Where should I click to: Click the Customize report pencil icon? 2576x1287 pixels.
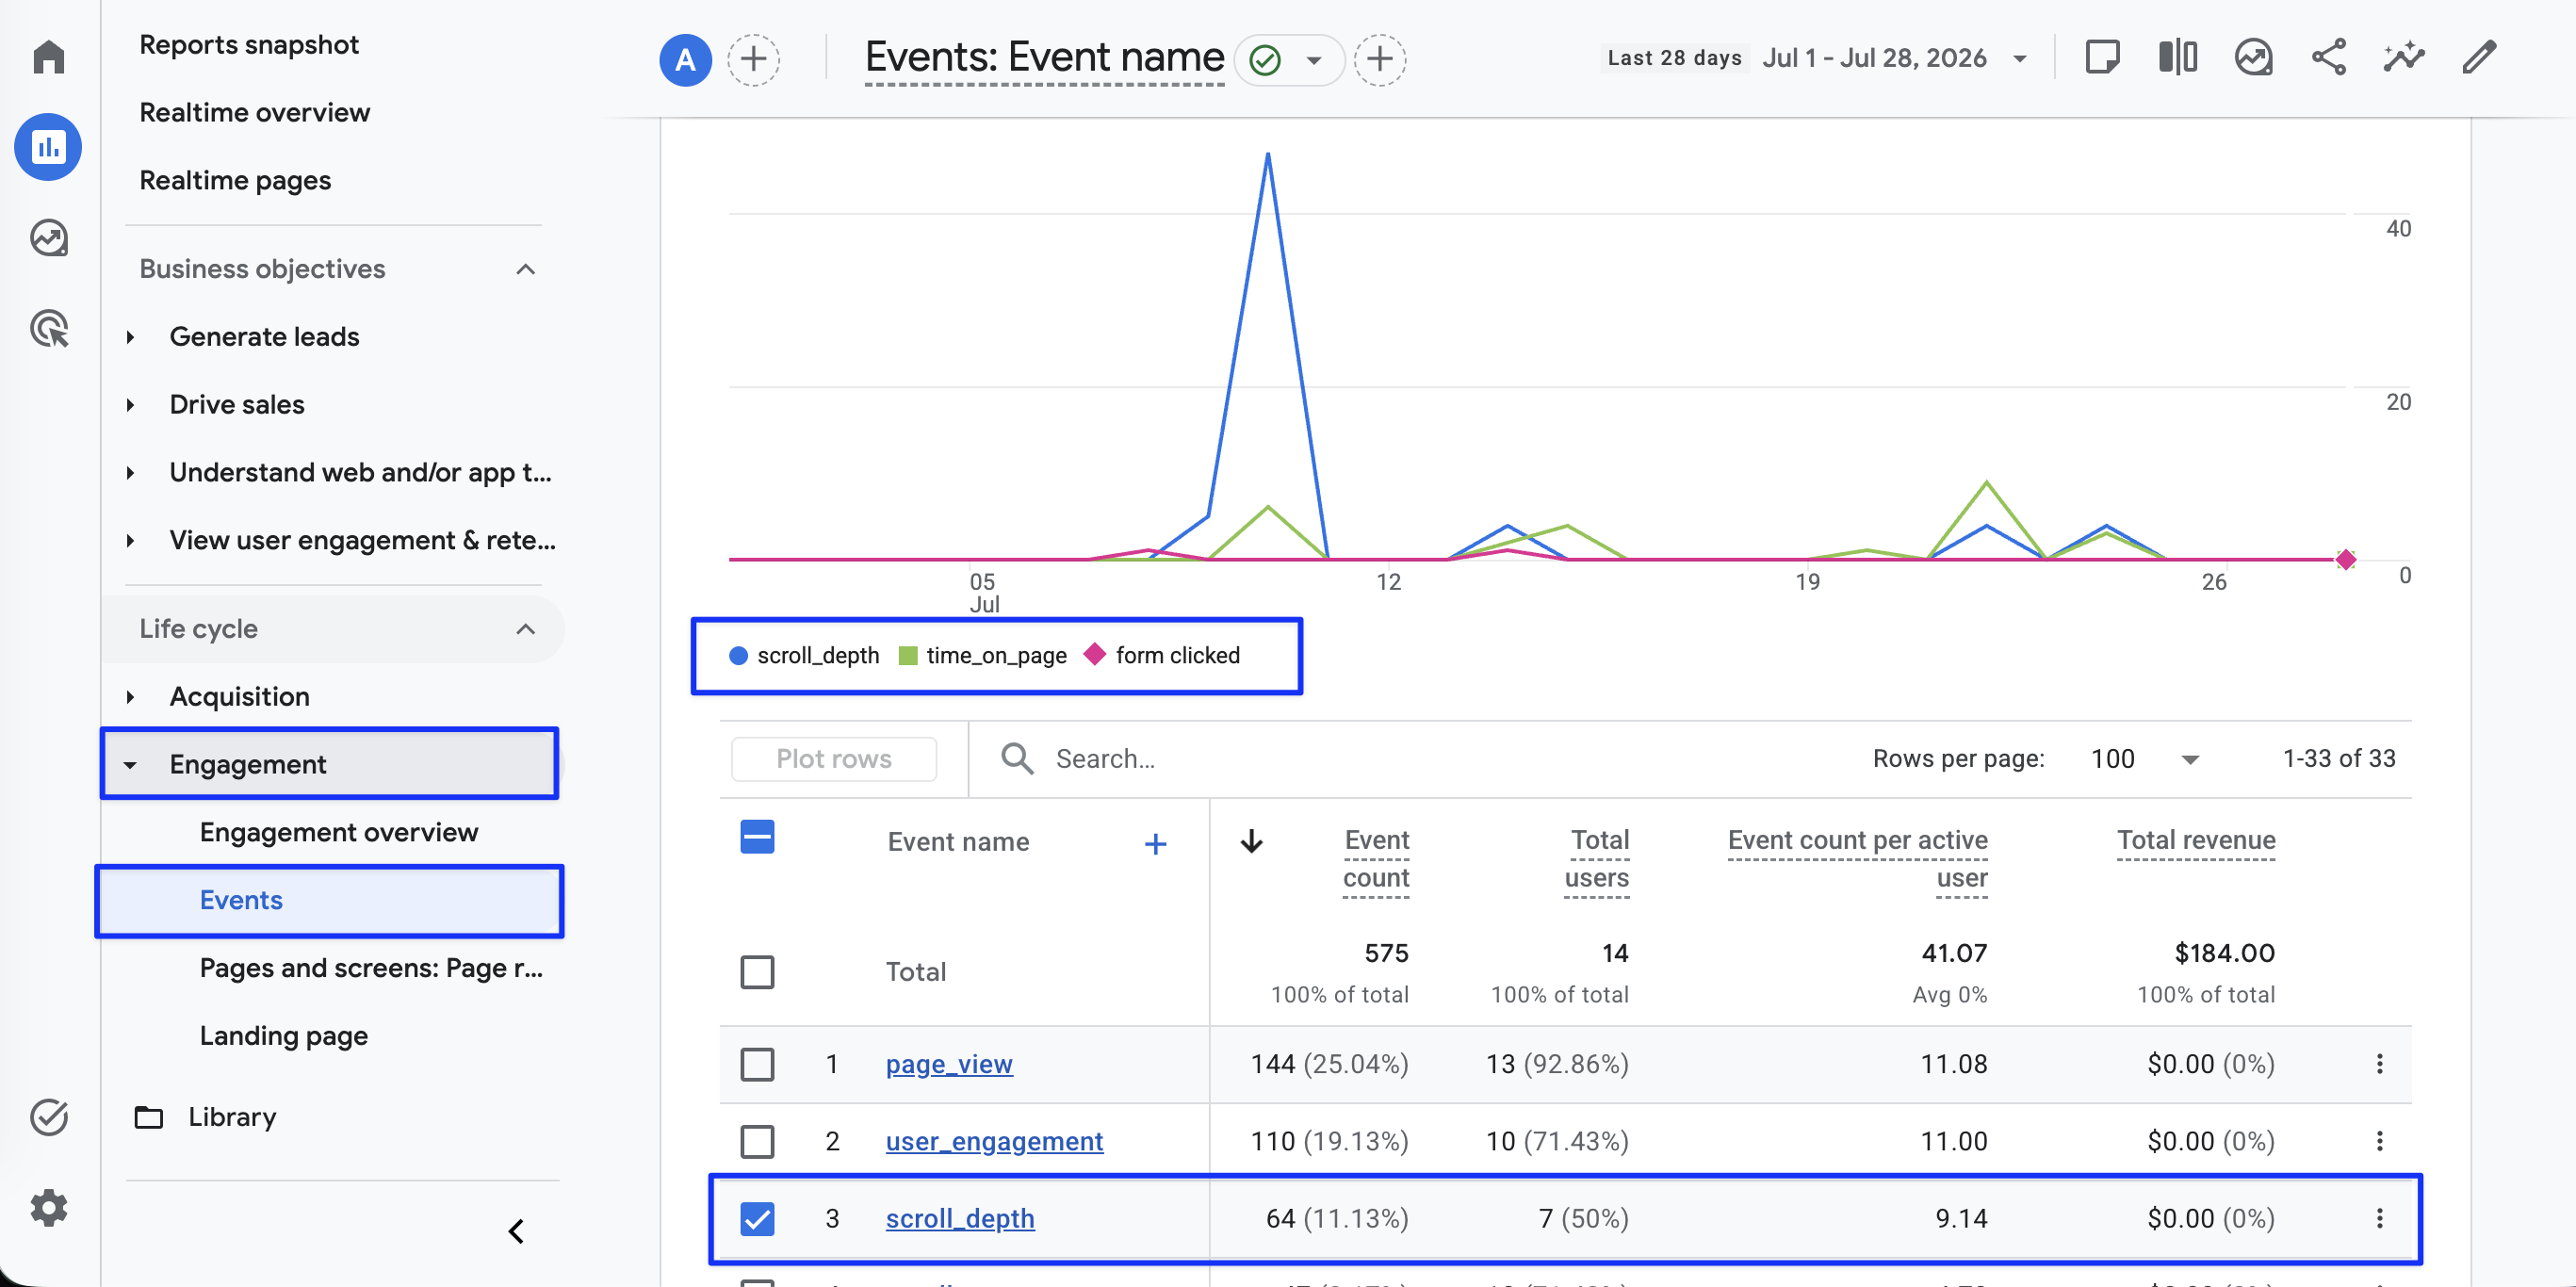pyautogui.click(x=2479, y=58)
